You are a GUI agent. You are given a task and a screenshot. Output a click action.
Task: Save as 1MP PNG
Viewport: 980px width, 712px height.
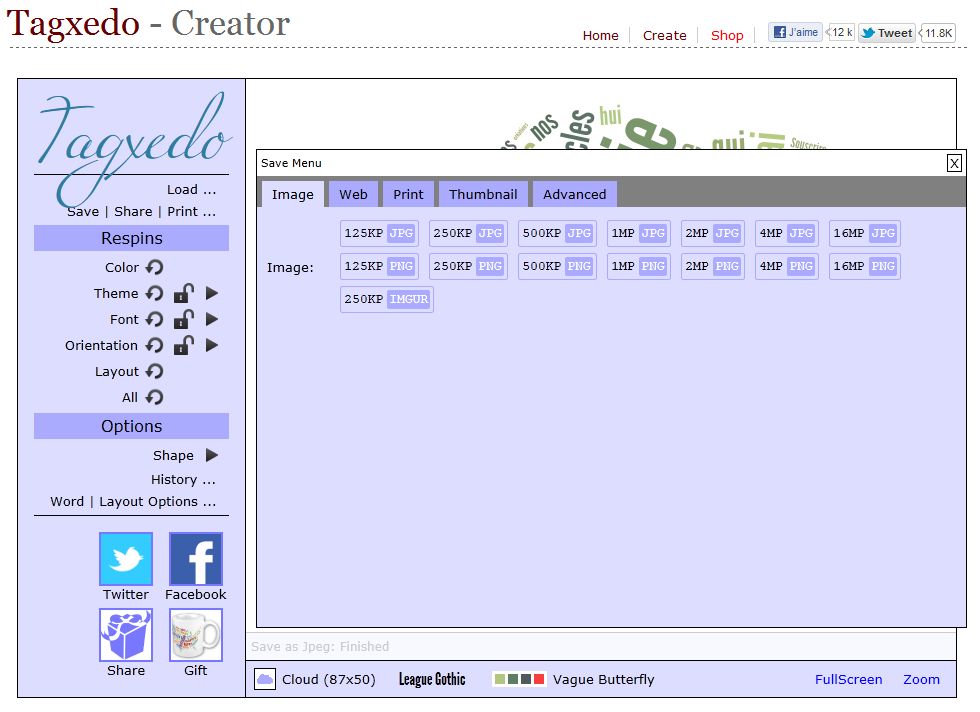tap(639, 266)
